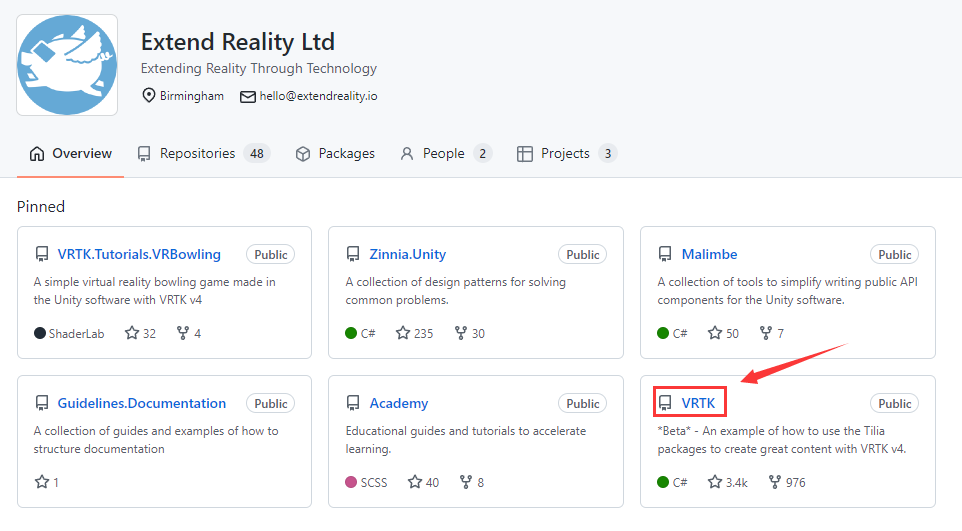This screenshot has height=531, width=962.
Task: Click repo icon beside Zinnia.Unity
Action: click(353, 254)
